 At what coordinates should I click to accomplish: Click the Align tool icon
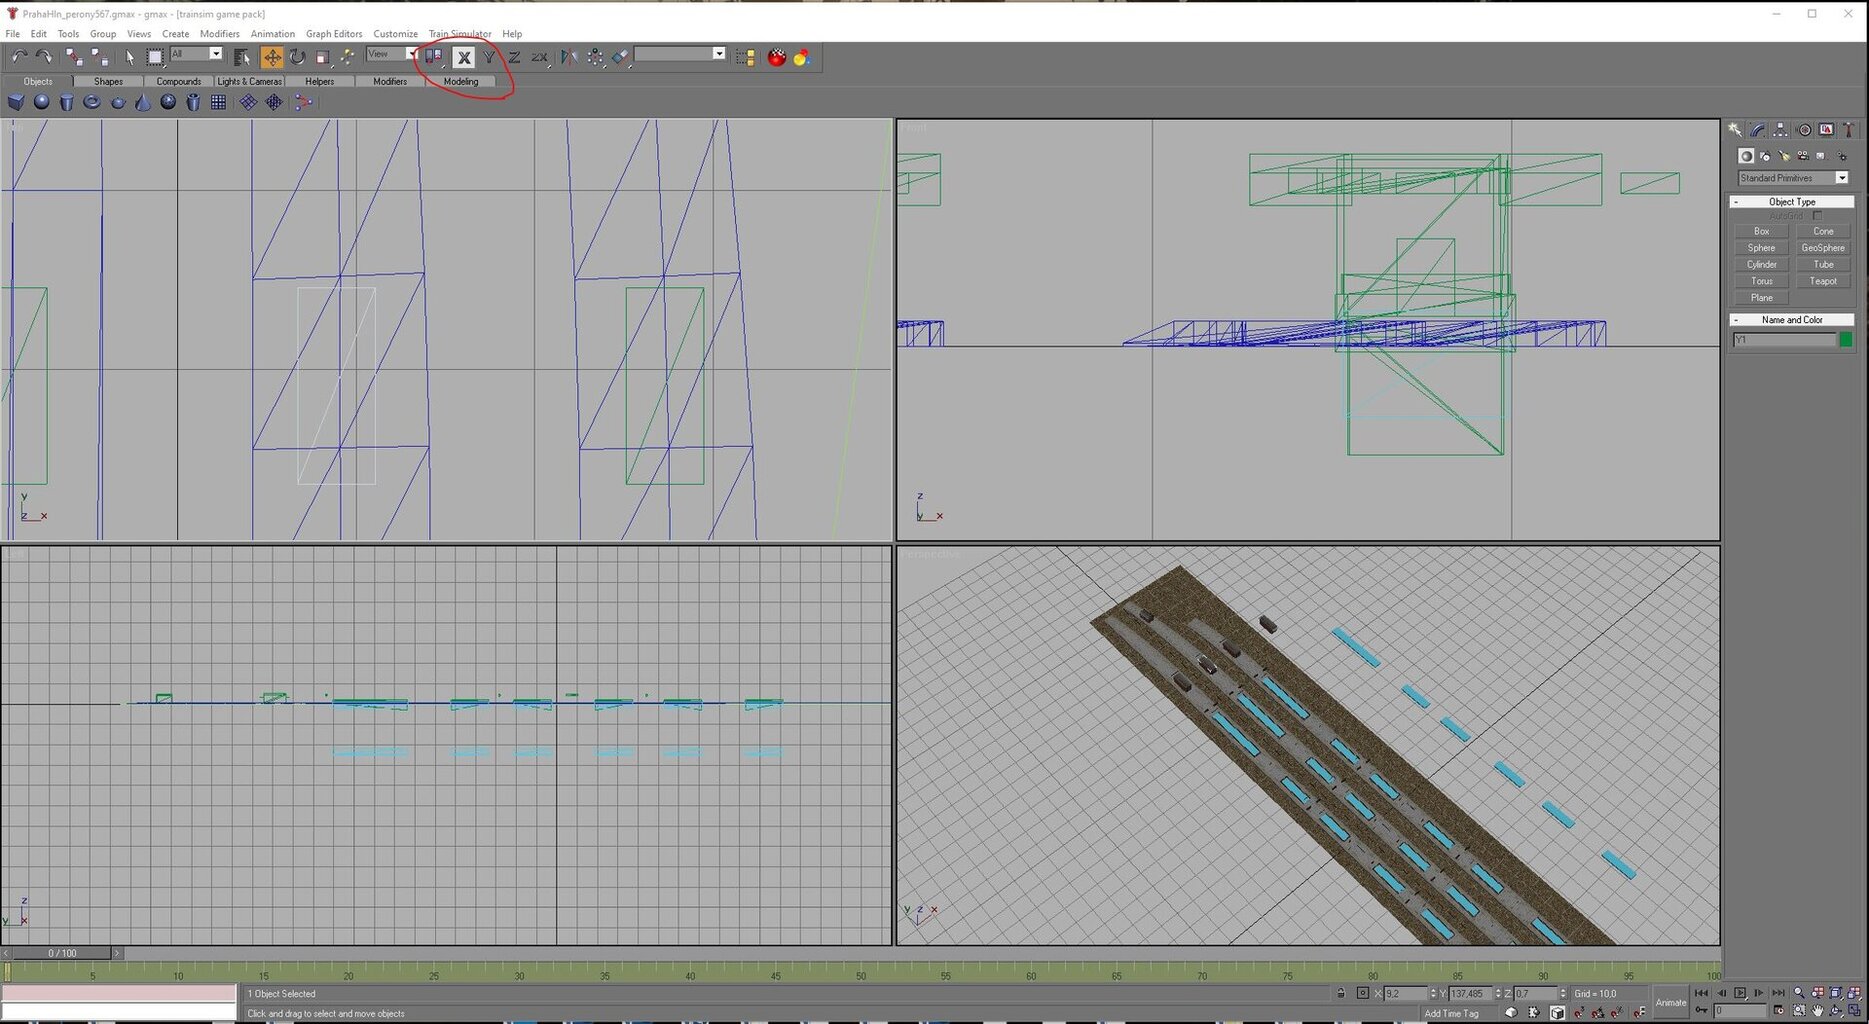point(620,57)
